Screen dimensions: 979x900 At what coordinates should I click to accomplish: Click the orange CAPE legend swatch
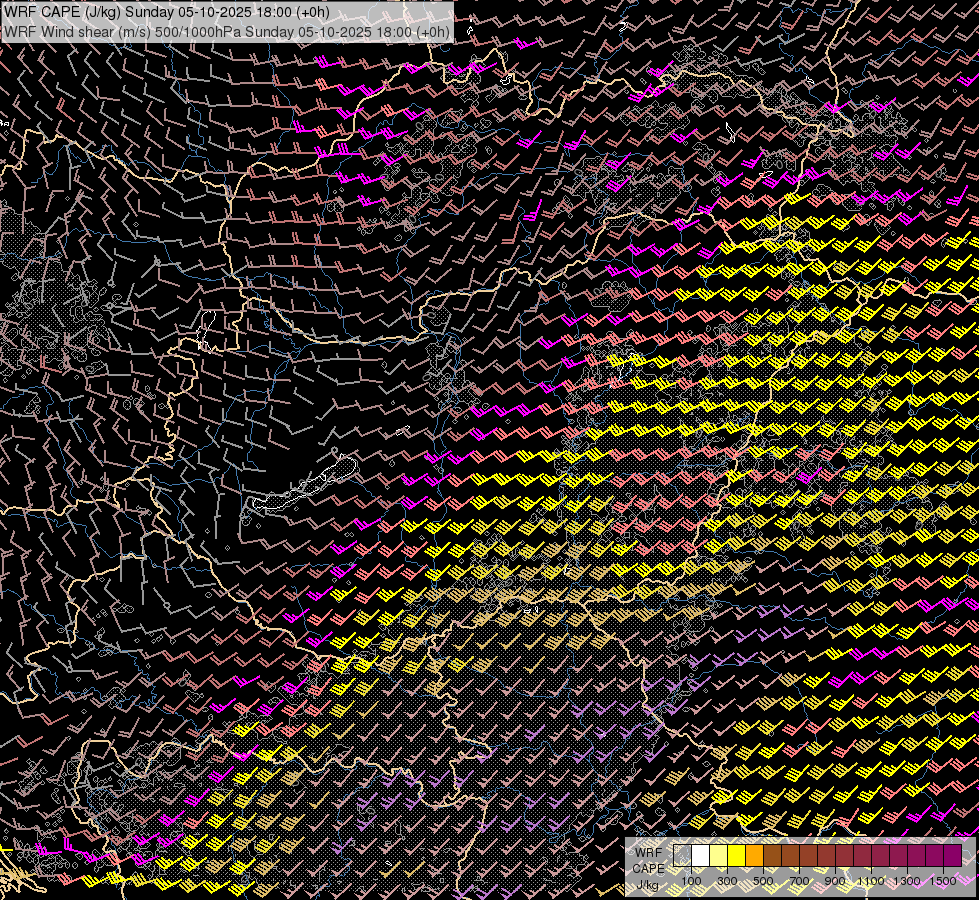pyautogui.click(x=755, y=856)
